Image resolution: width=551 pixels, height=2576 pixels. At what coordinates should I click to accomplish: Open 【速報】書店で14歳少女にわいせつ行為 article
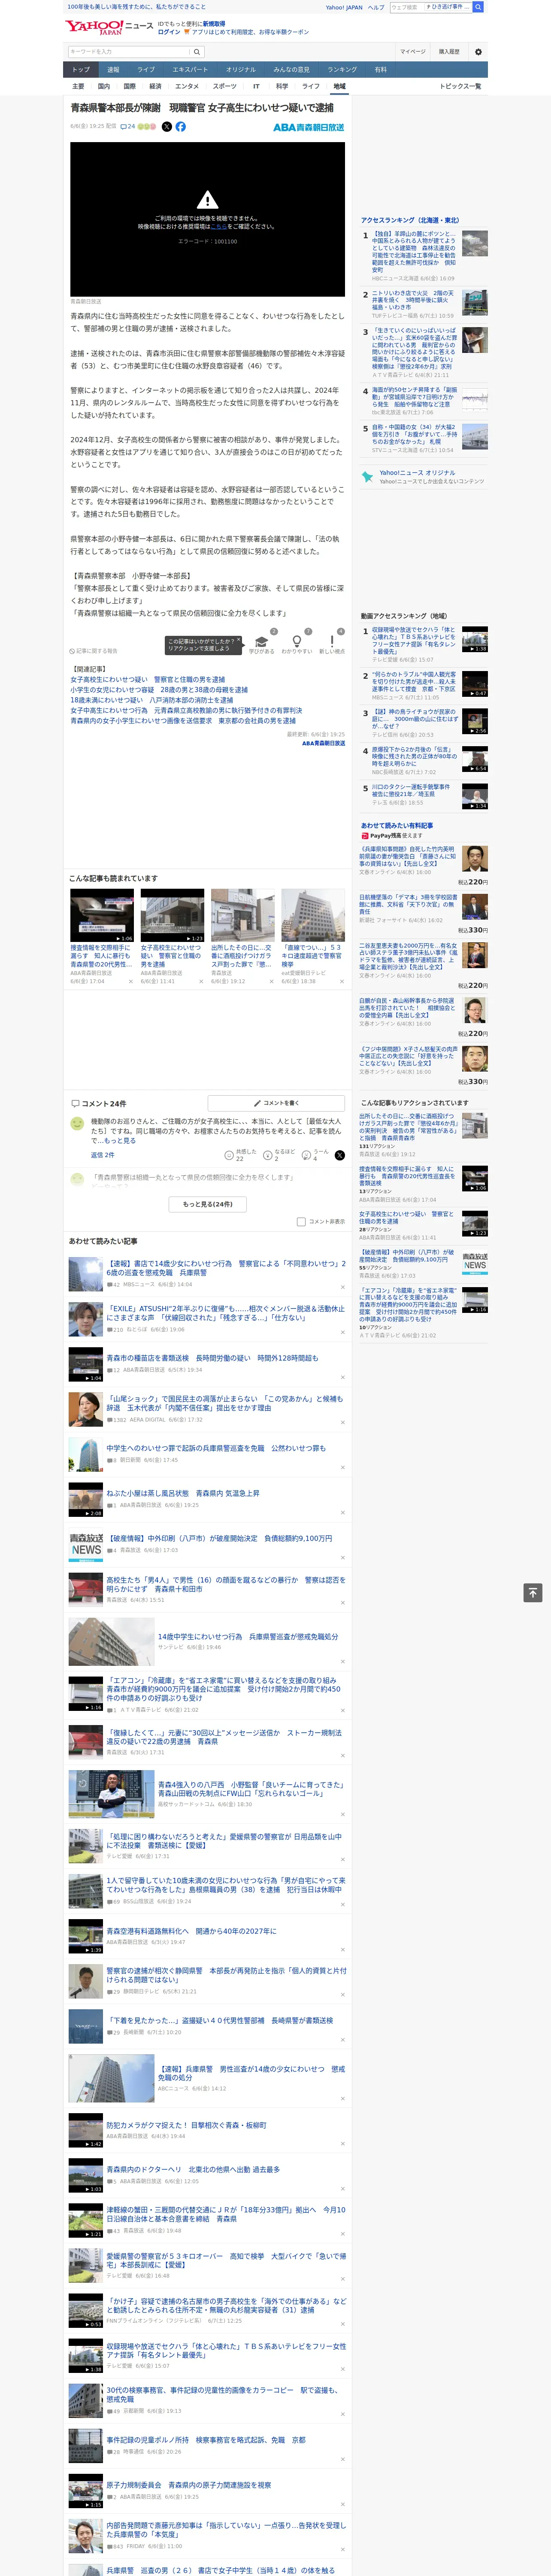pyautogui.click(x=226, y=1268)
